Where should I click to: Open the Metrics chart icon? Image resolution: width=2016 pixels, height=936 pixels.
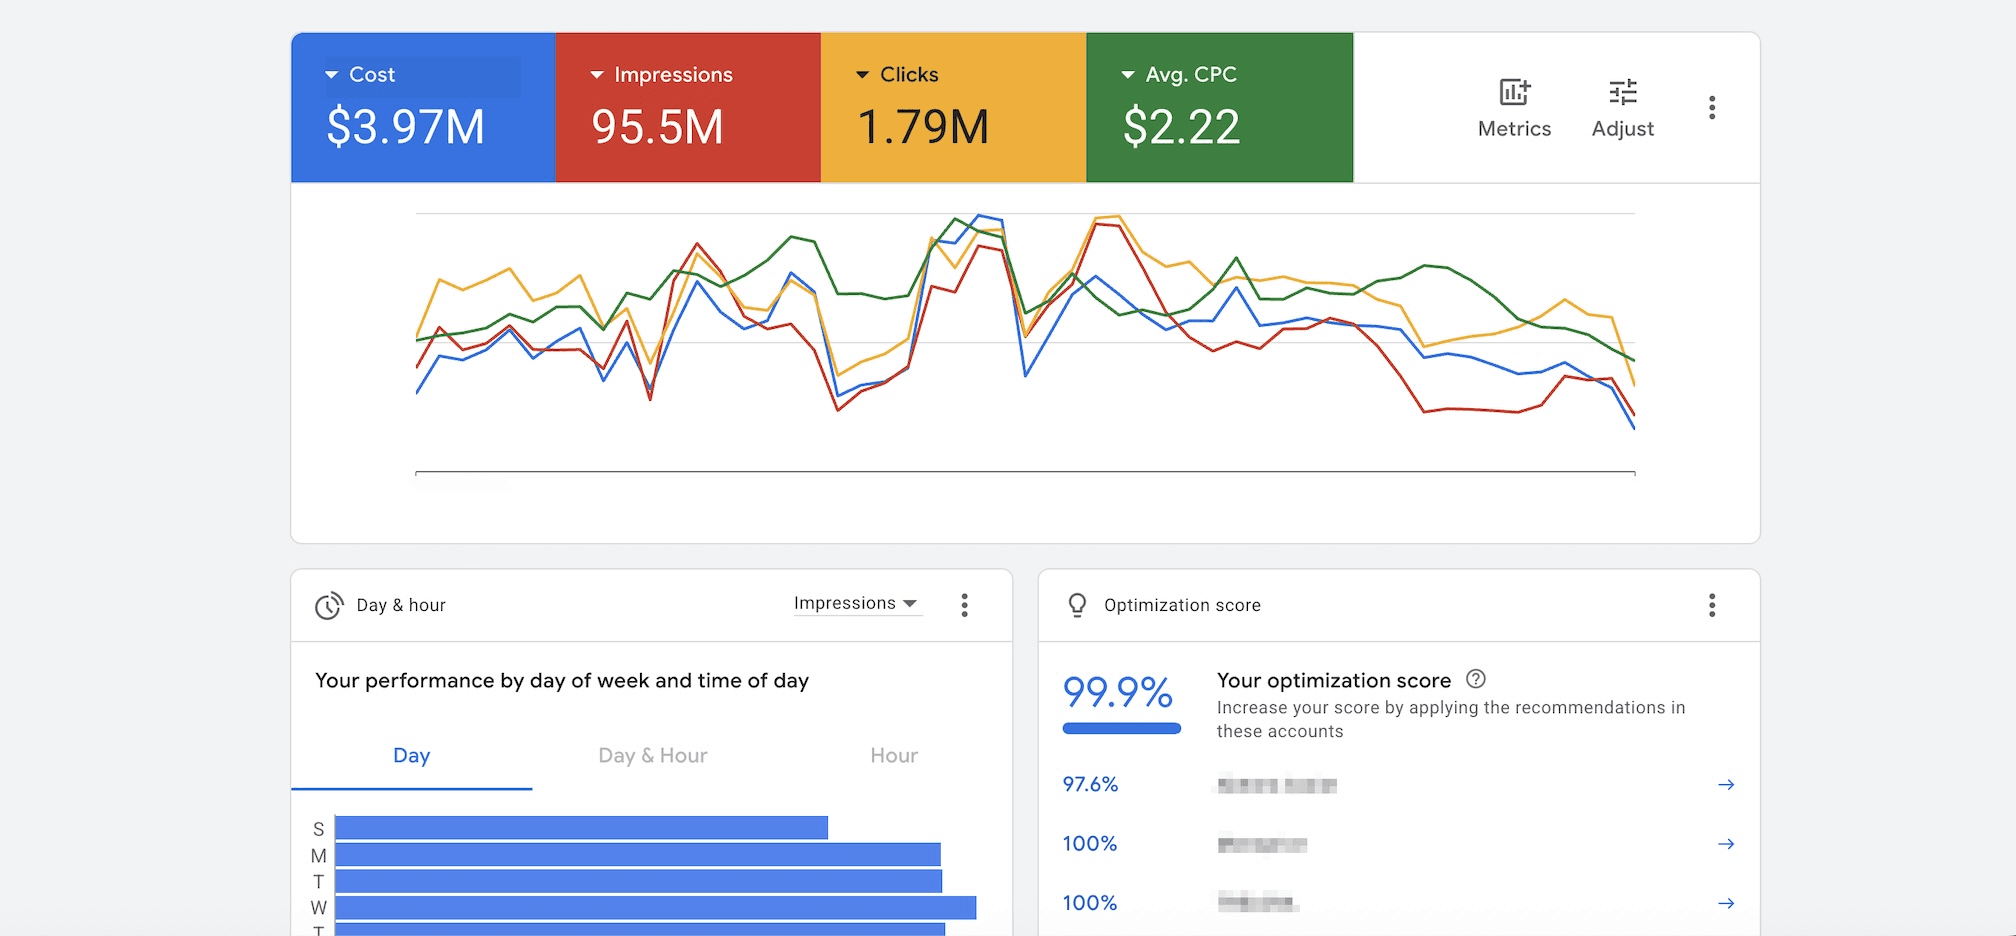tap(1514, 92)
